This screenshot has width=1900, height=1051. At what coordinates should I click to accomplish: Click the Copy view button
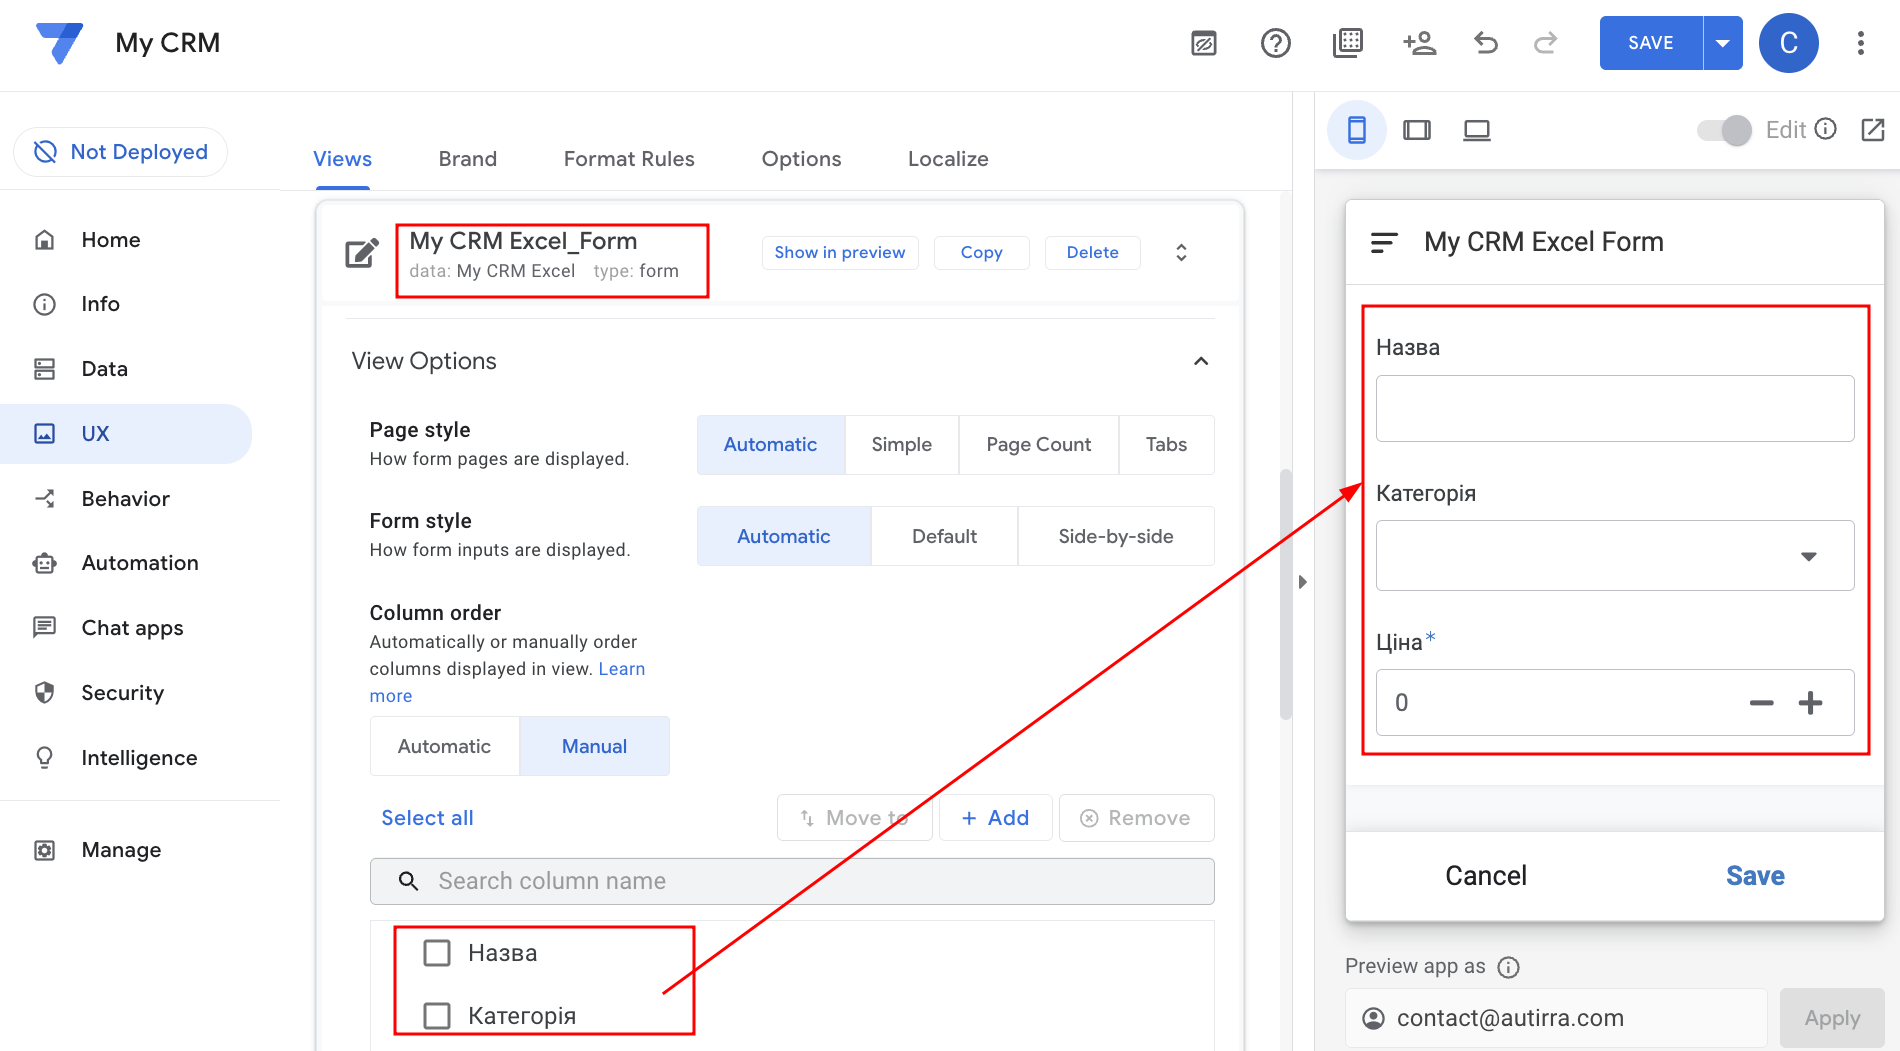(981, 253)
